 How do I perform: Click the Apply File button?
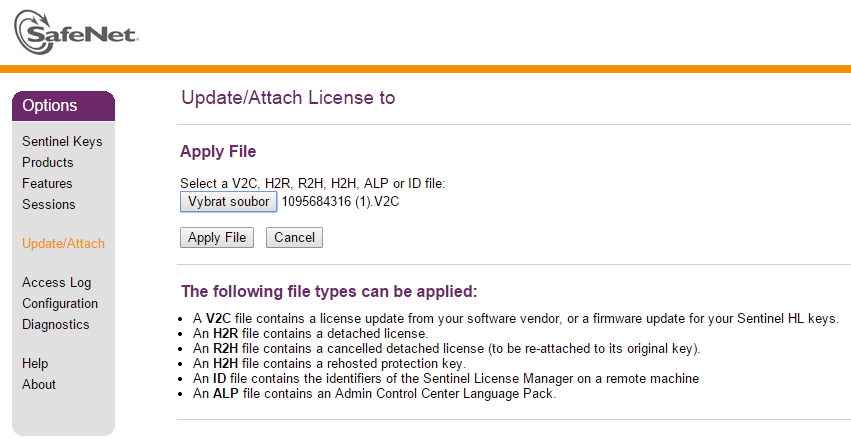point(217,238)
